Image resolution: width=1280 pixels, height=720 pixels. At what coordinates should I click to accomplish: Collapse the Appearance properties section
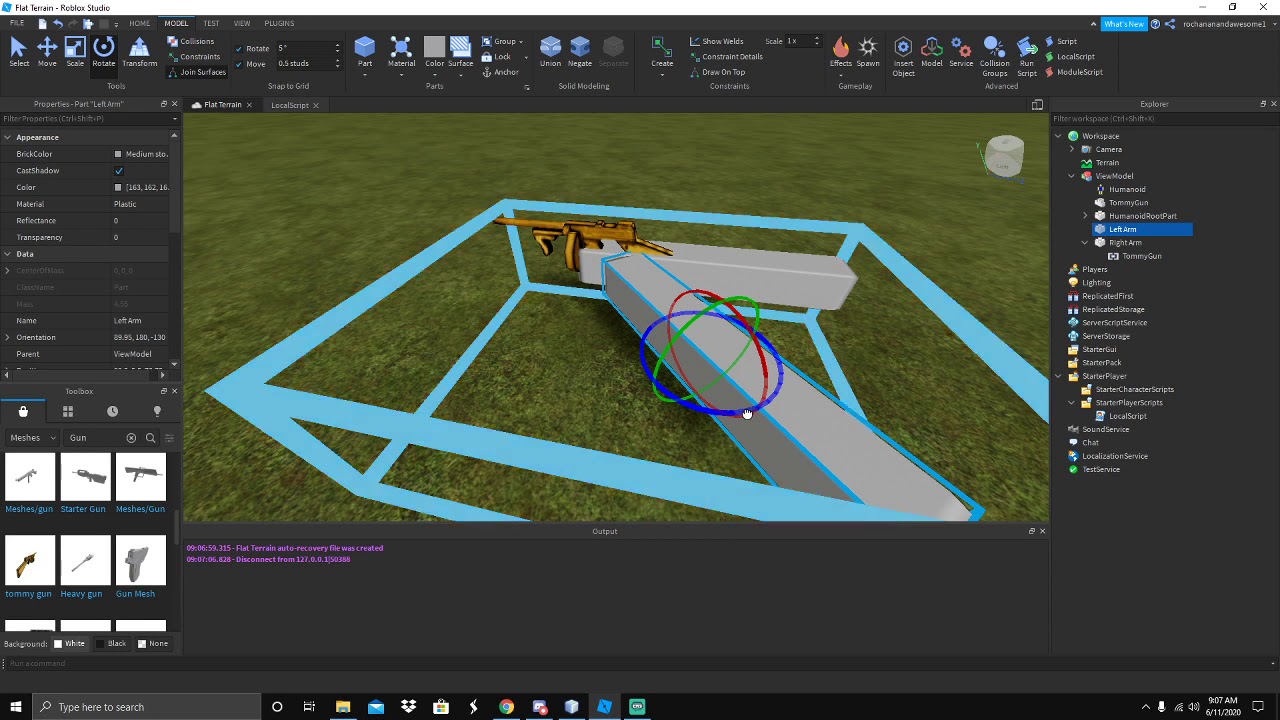(x=7, y=137)
